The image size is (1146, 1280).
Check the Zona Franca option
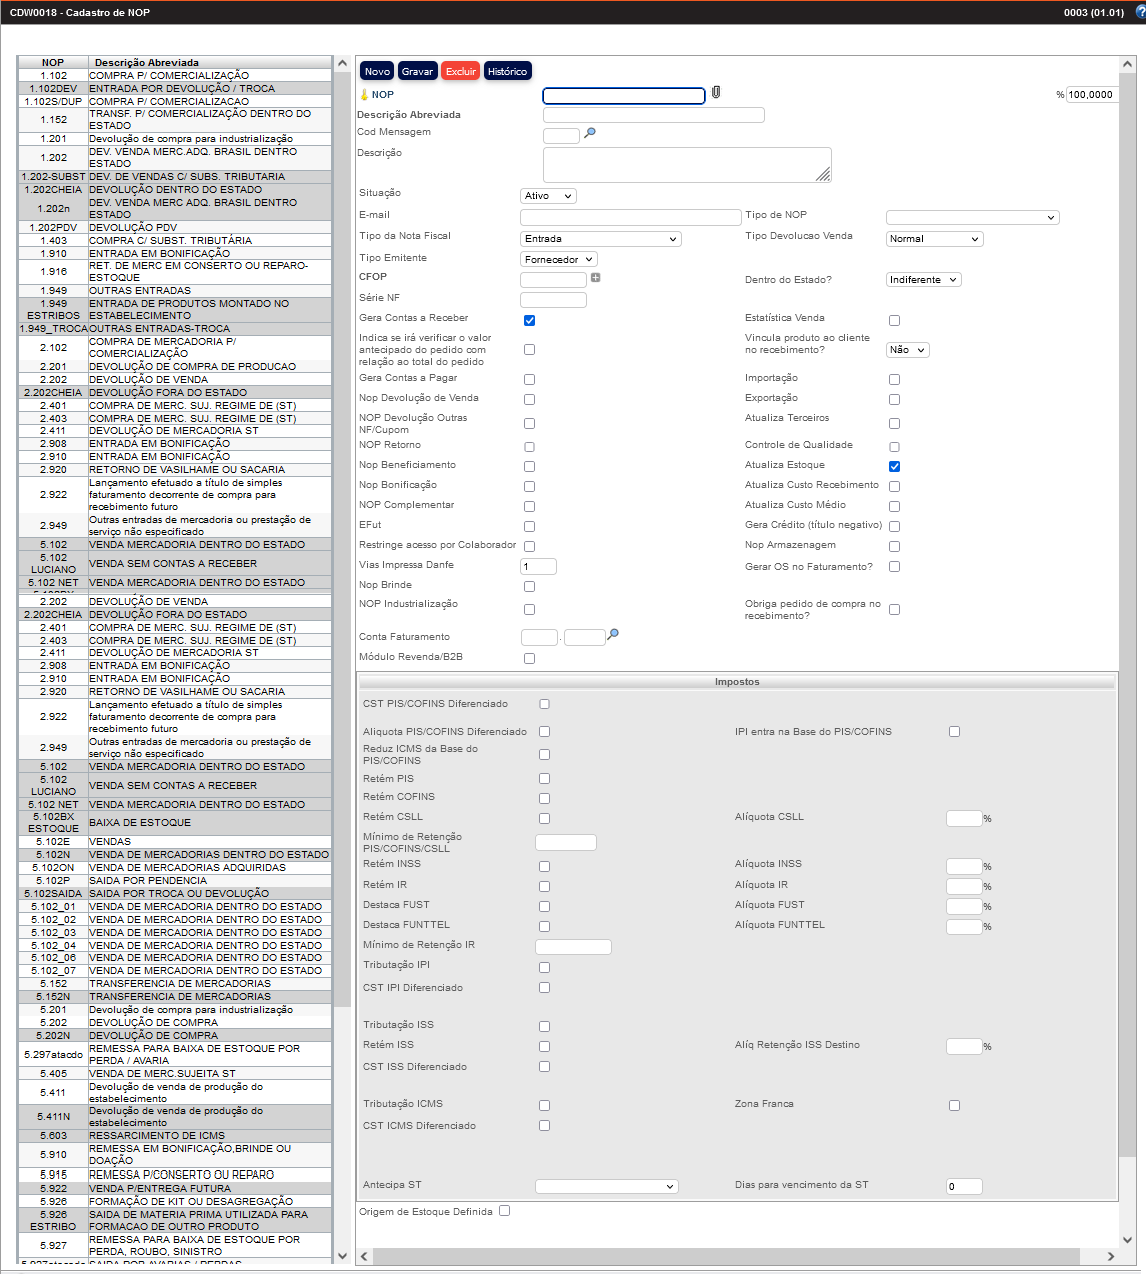coord(954,1105)
